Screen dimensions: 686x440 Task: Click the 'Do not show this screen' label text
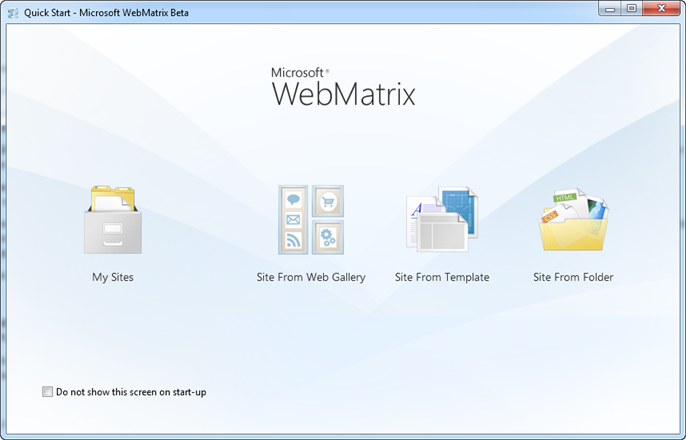pyautogui.click(x=131, y=392)
